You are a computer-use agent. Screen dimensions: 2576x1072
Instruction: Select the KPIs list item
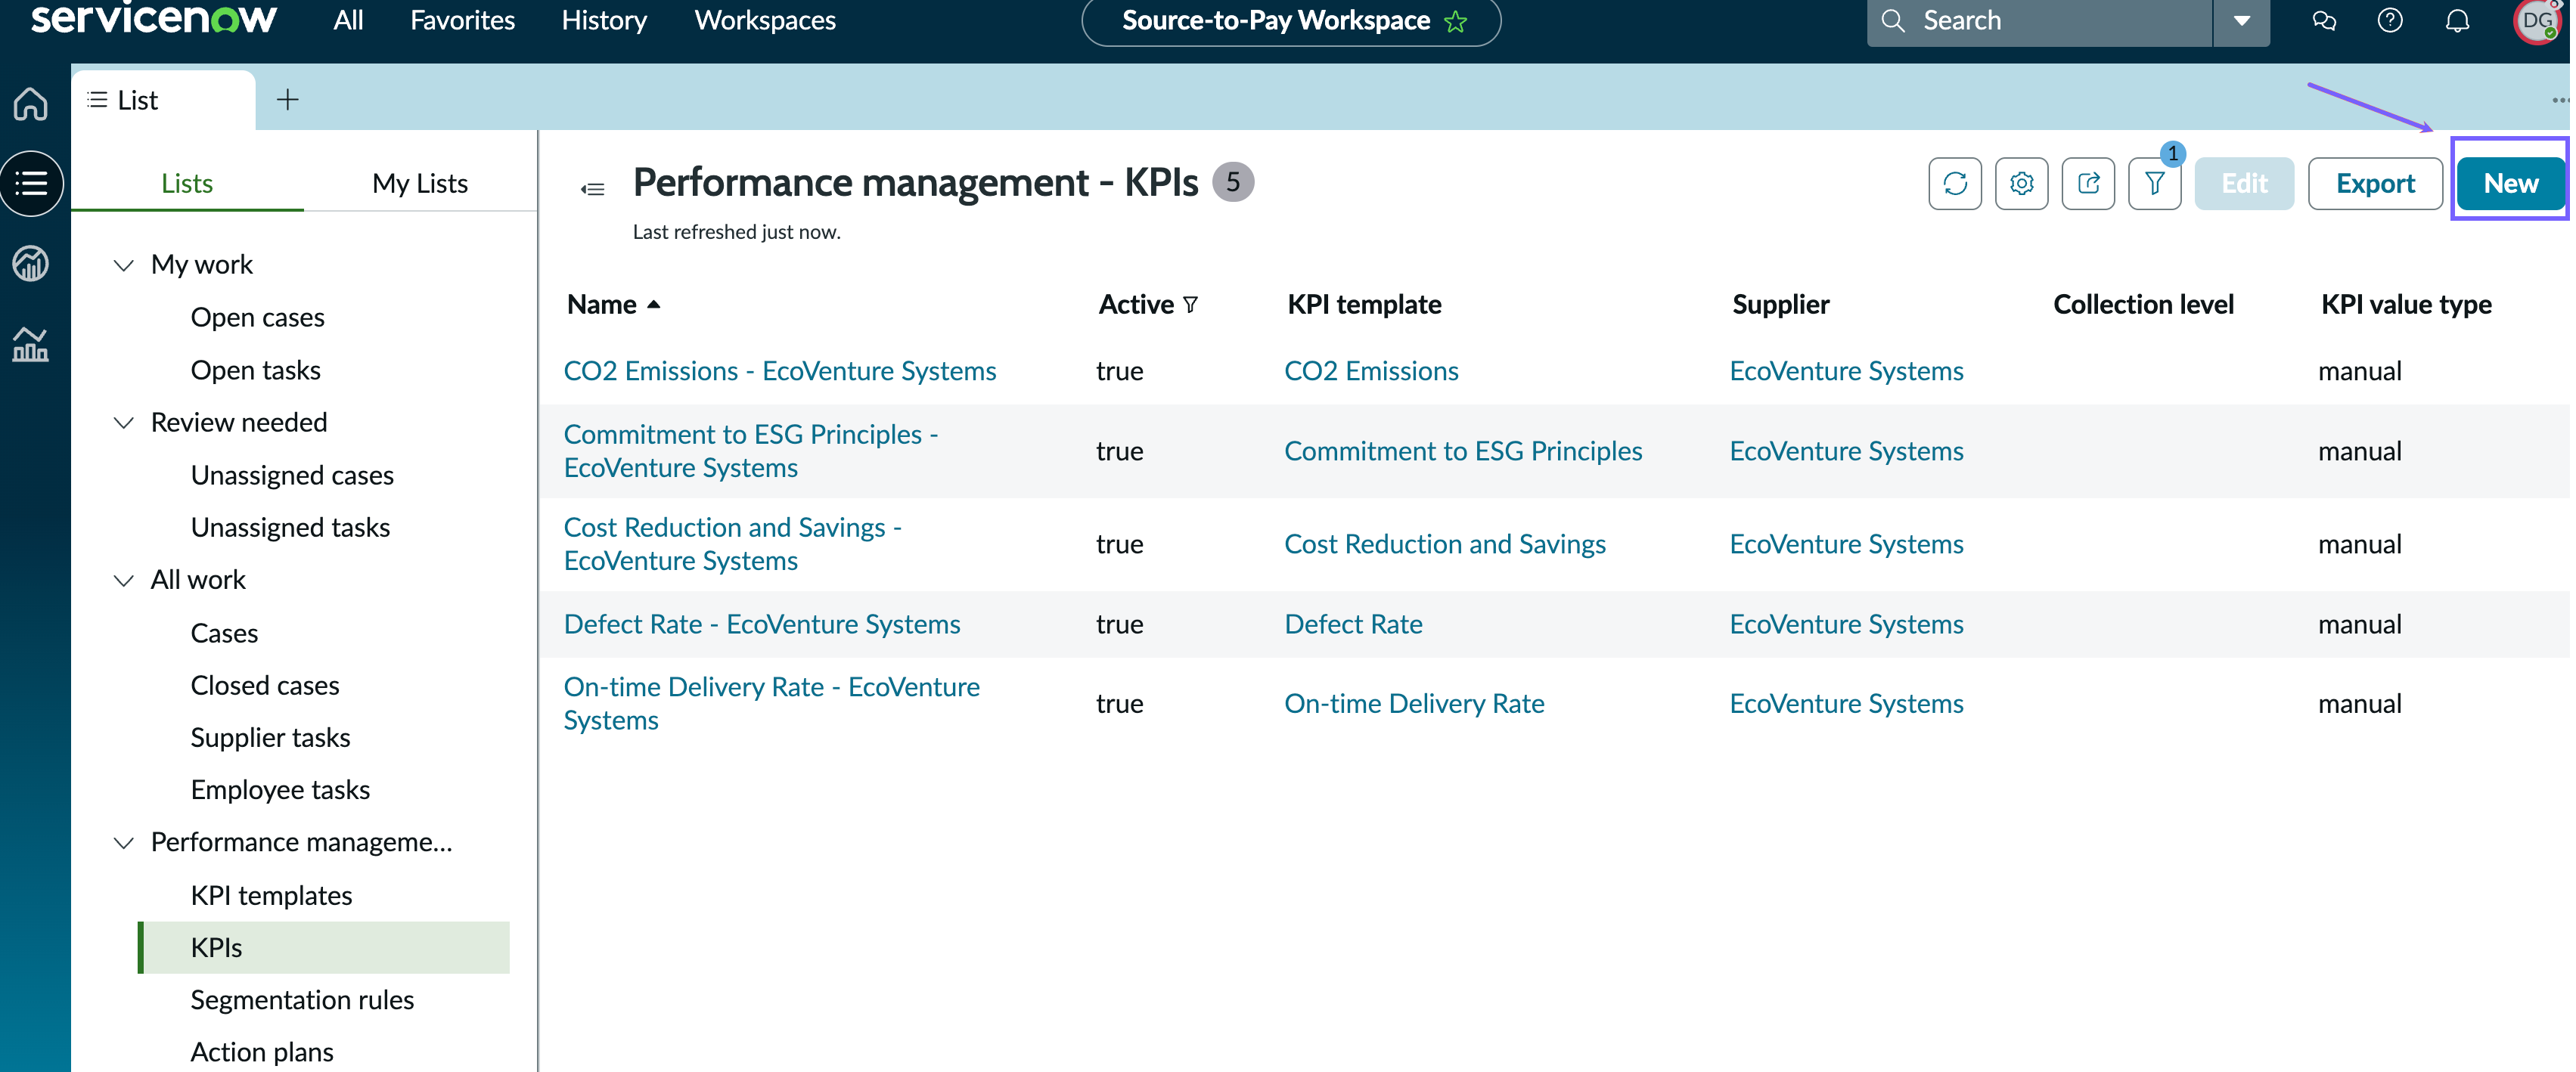324,948
